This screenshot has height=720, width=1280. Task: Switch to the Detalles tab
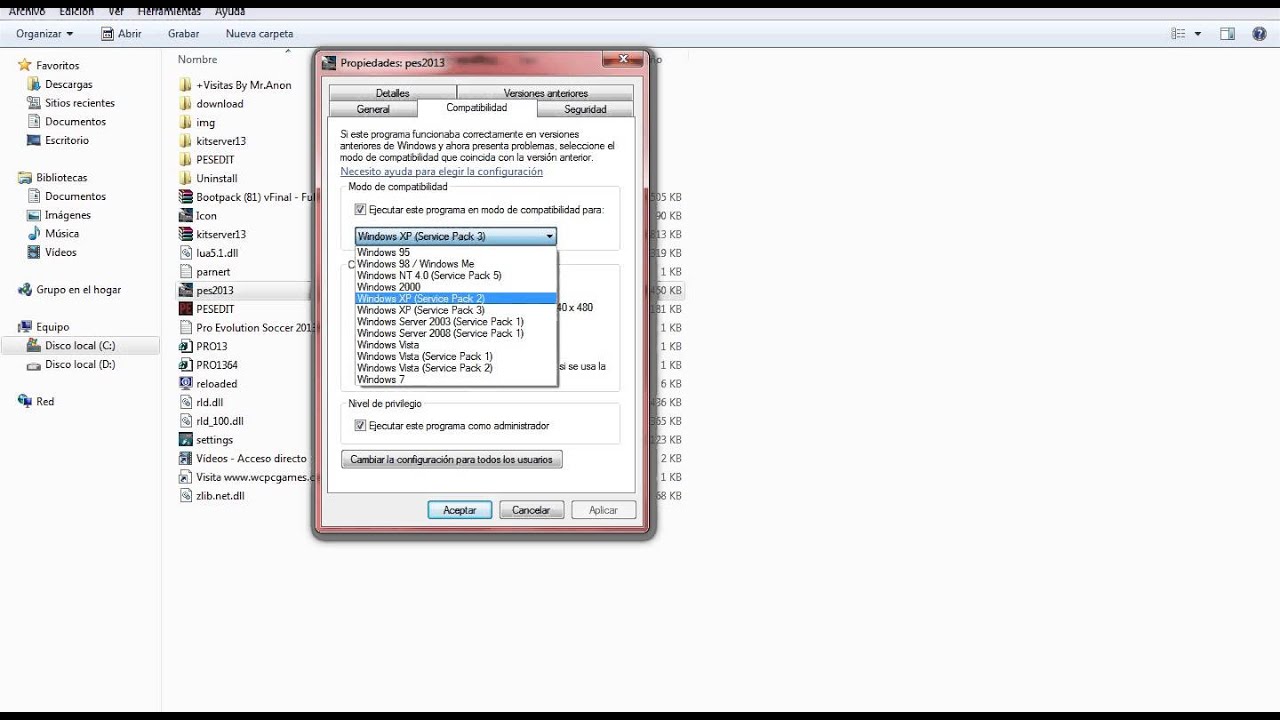click(x=393, y=93)
